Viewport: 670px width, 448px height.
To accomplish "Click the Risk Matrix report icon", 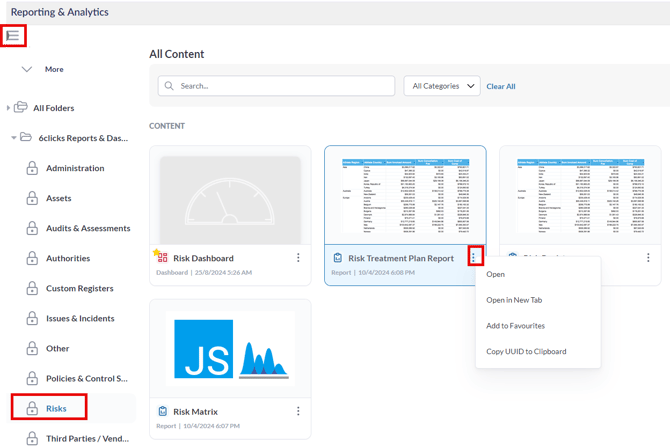I will [x=162, y=411].
